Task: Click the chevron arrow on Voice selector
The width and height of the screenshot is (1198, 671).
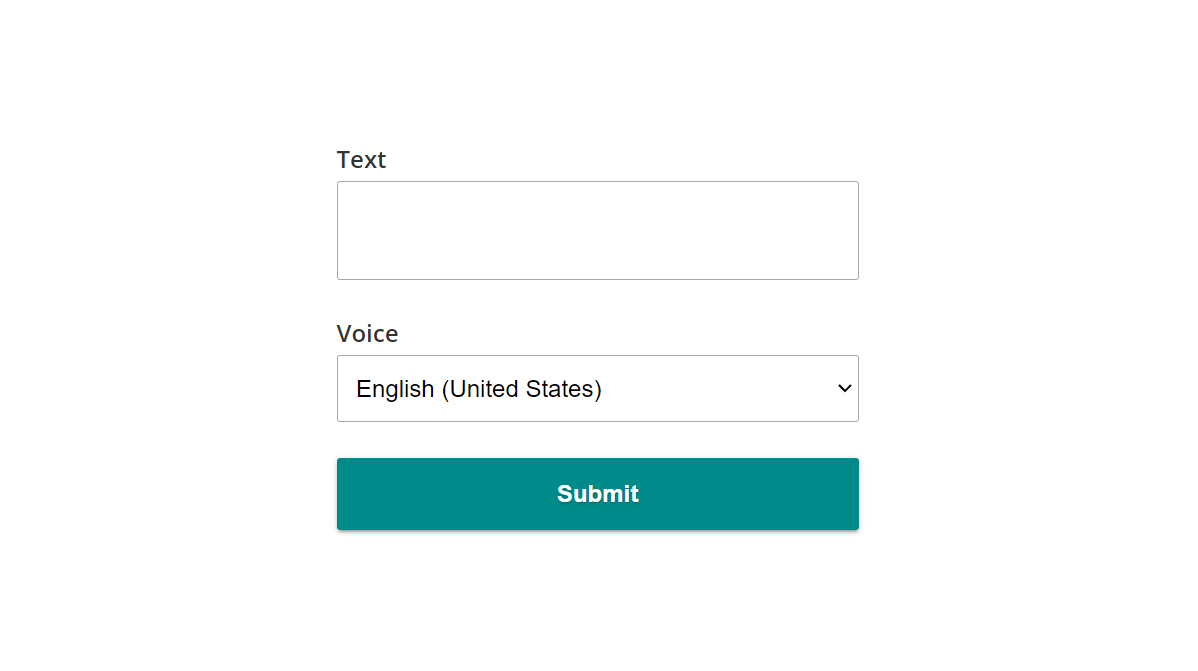Action: 844,388
